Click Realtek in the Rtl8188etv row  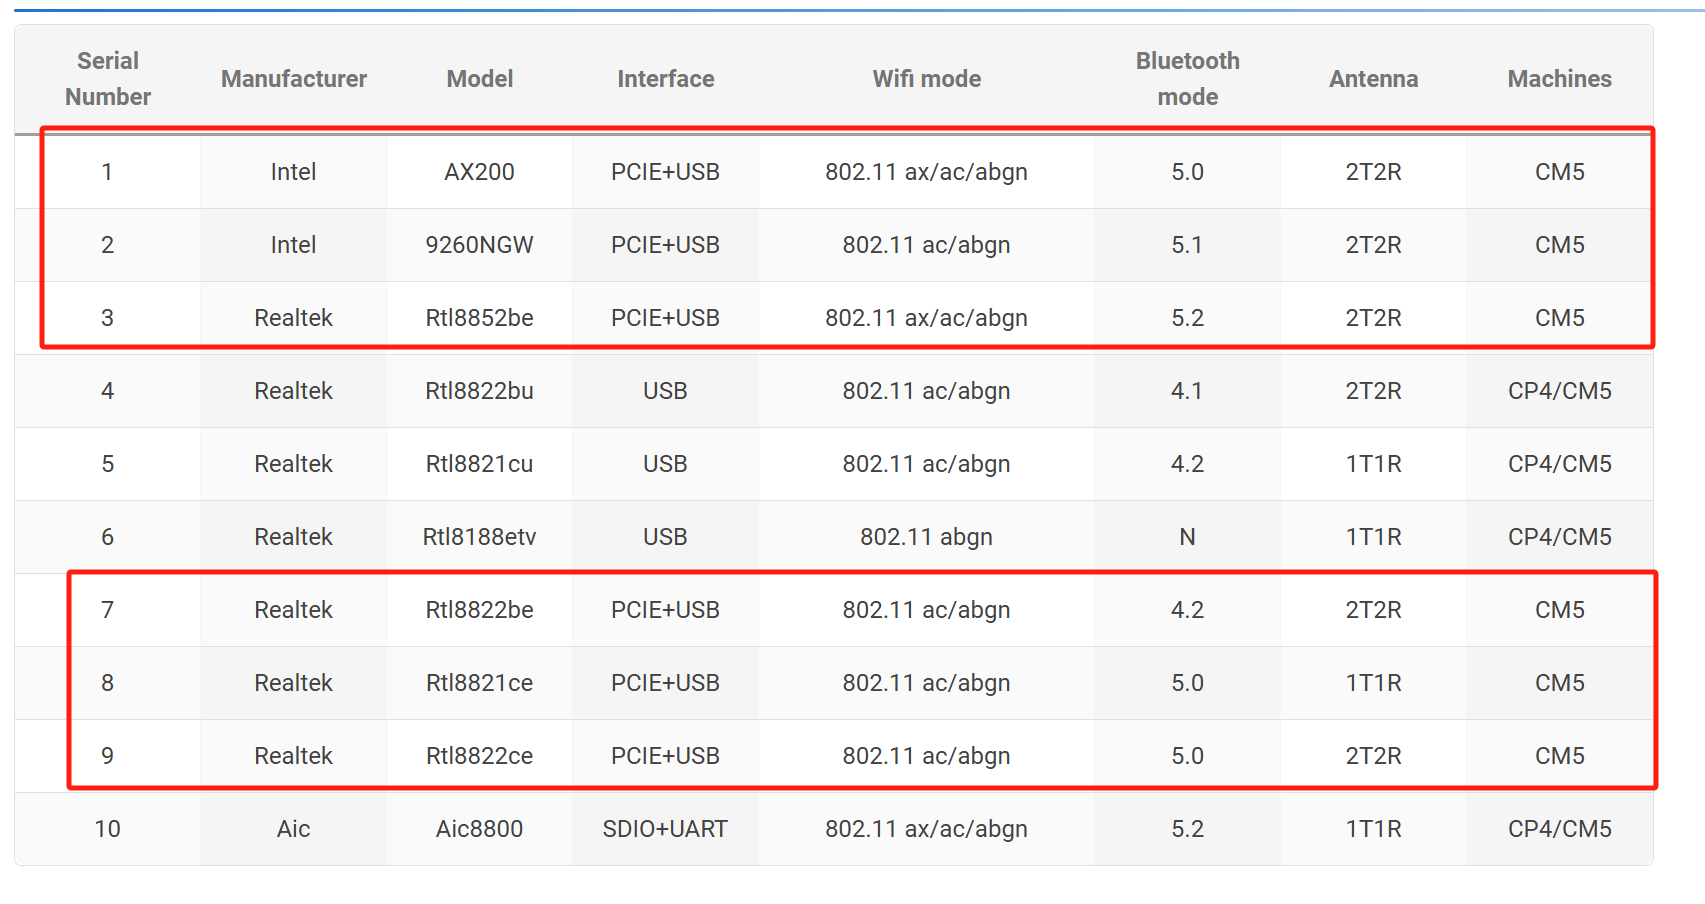point(294,537)
